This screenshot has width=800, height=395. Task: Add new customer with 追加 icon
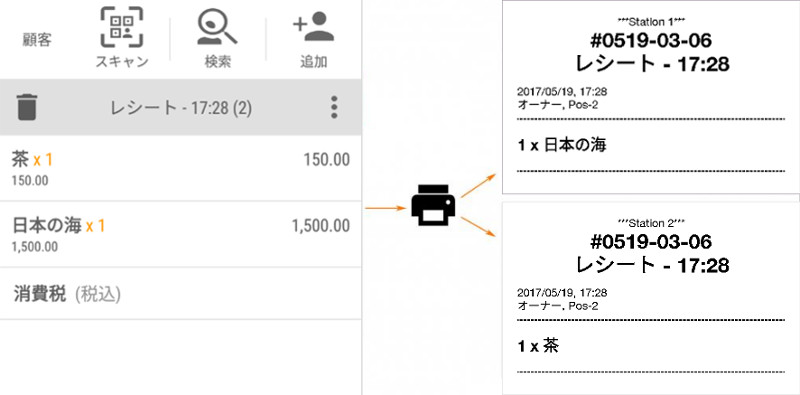click(x=313, y=27)
